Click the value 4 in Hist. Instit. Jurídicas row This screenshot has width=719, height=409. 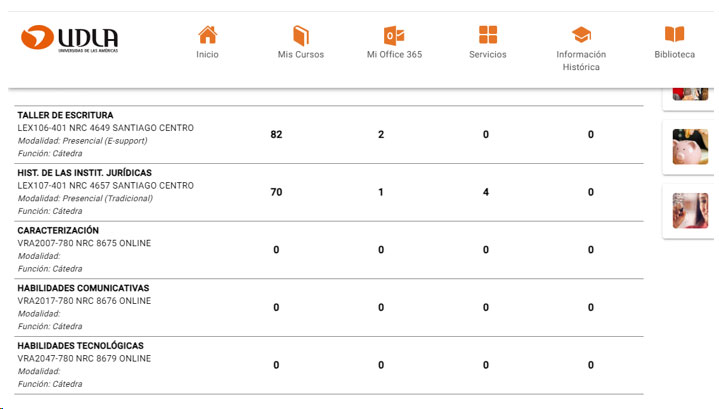coord(486,192)
